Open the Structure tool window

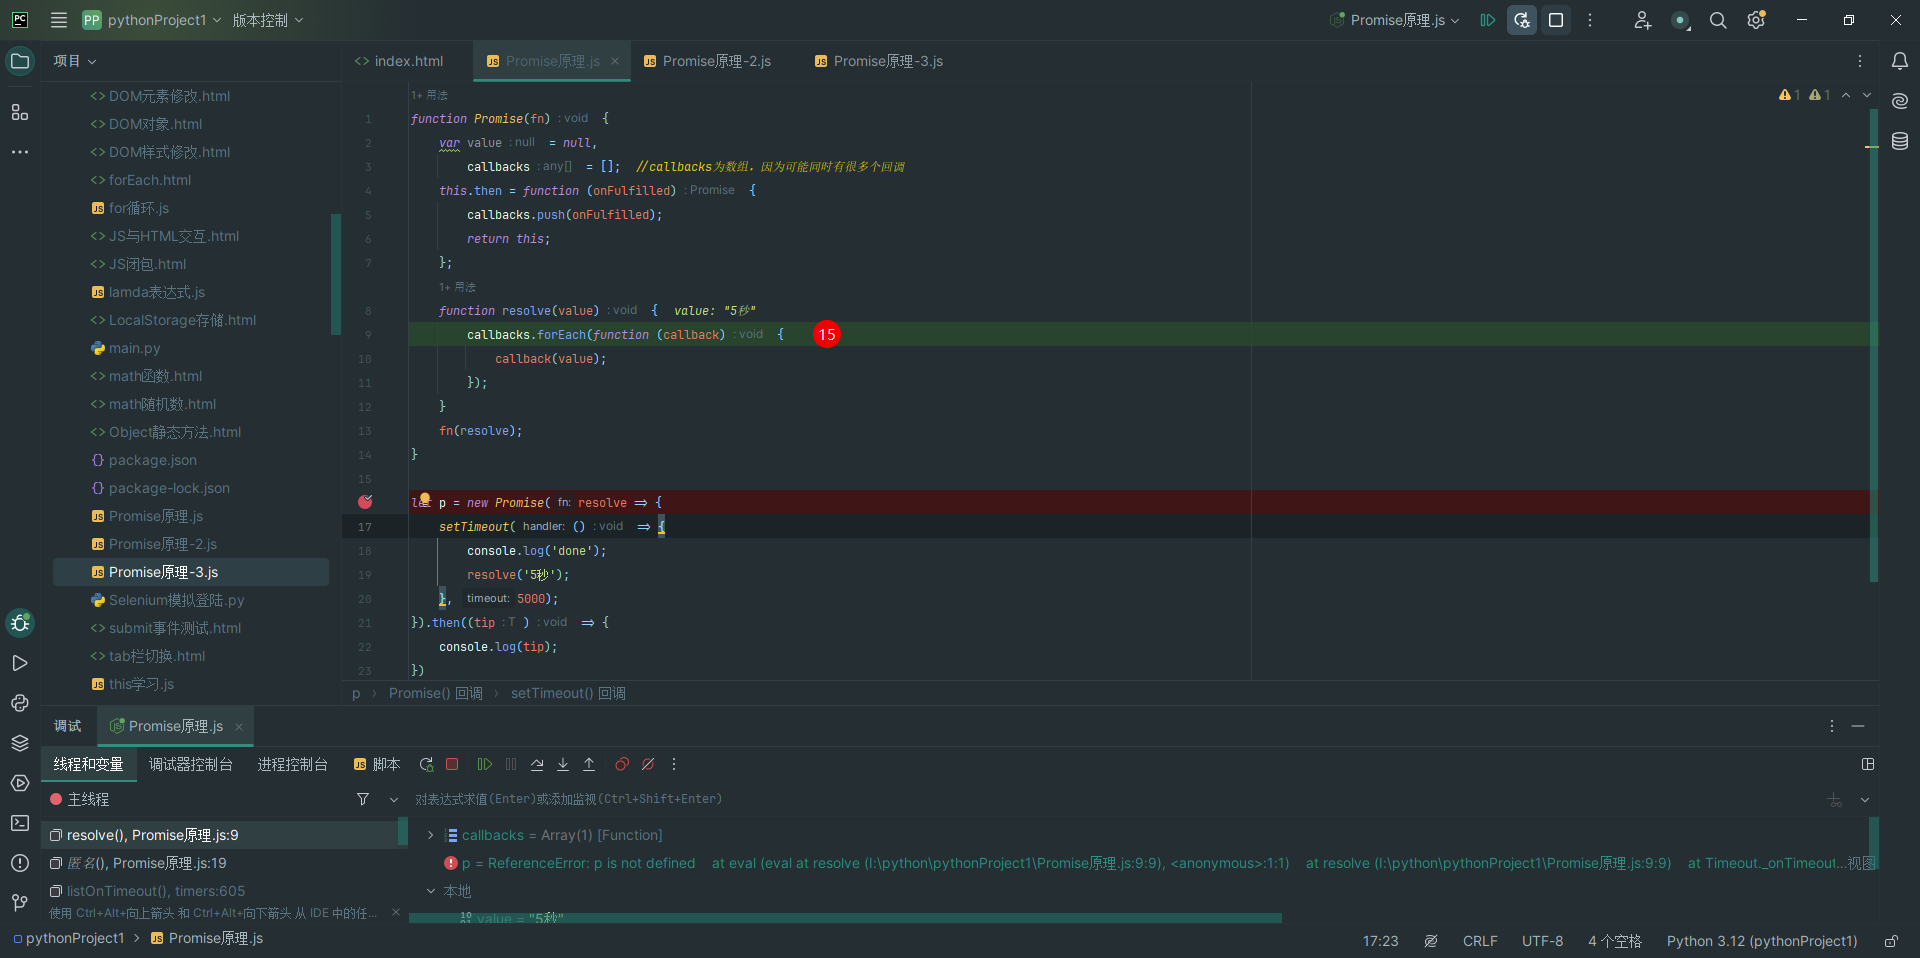coord(20,112)
